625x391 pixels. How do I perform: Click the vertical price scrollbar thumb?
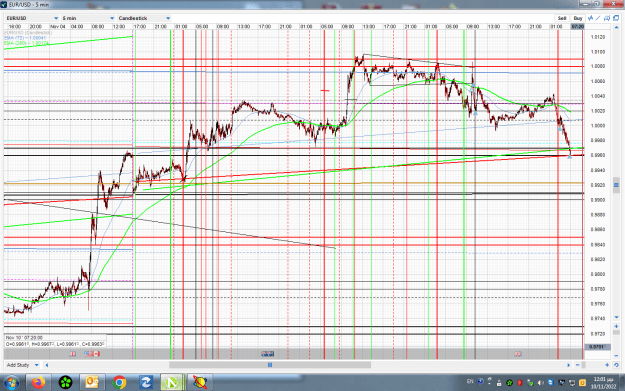click(616, 185)
